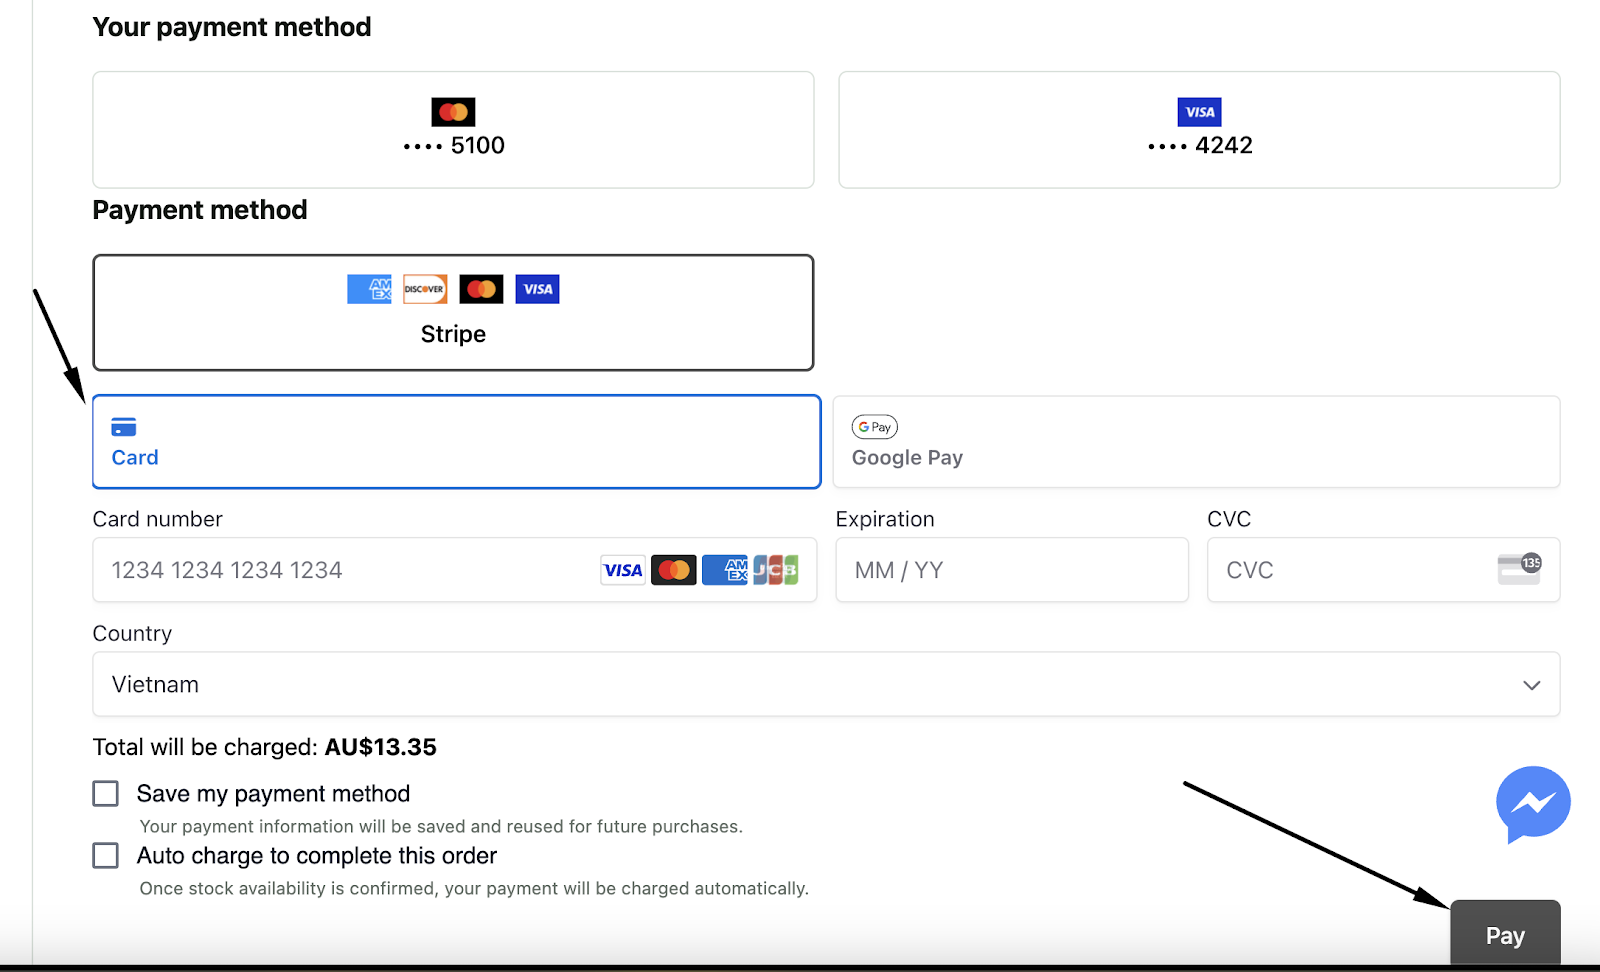Check Auto charge to complete this order

pyautogui.click(x=105, y=855)
